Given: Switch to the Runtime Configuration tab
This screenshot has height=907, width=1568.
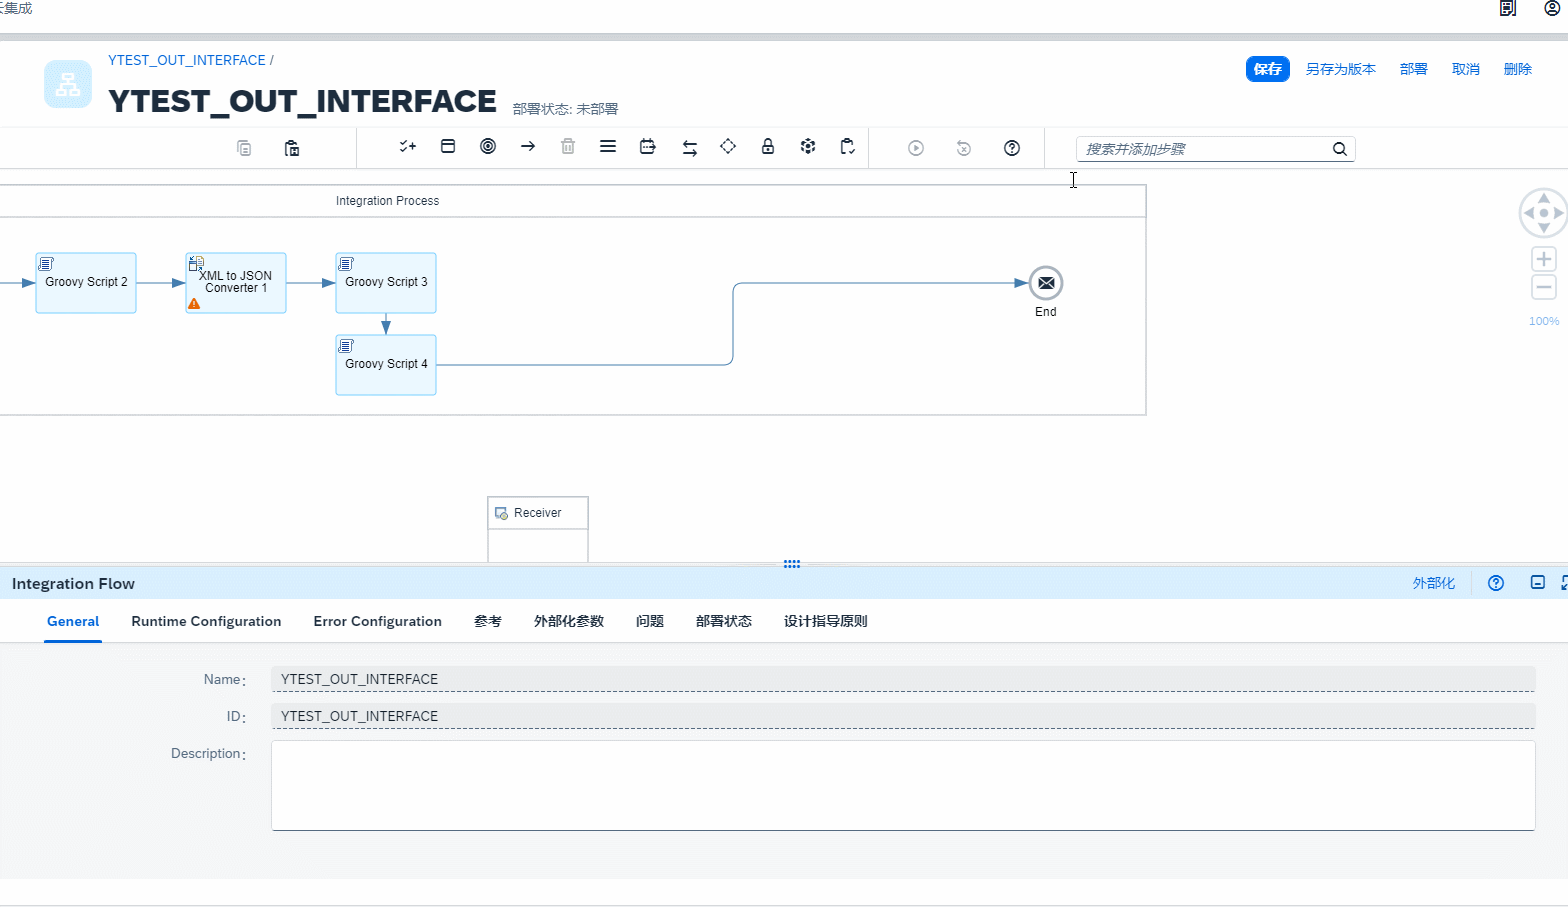Looking at the screenshot, I should [x=206, y=621].
